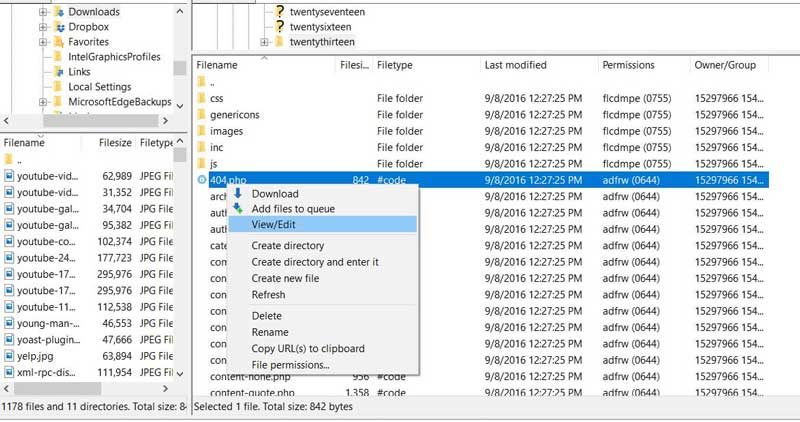
Task: Select the yelp.jpg file icon
Action: (x=9, y=355)
